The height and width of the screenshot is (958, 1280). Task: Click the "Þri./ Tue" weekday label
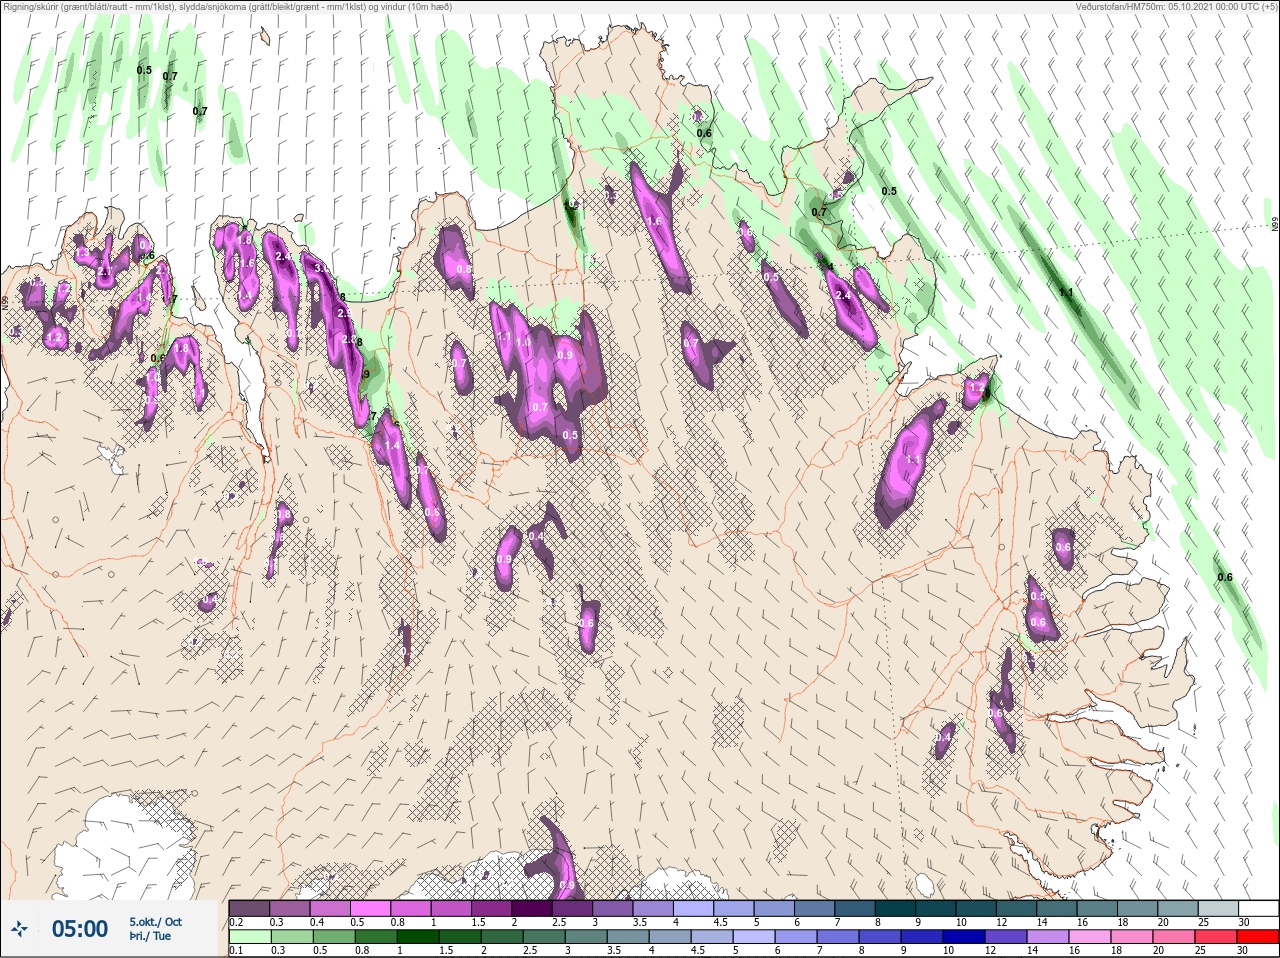click(149, 936)
